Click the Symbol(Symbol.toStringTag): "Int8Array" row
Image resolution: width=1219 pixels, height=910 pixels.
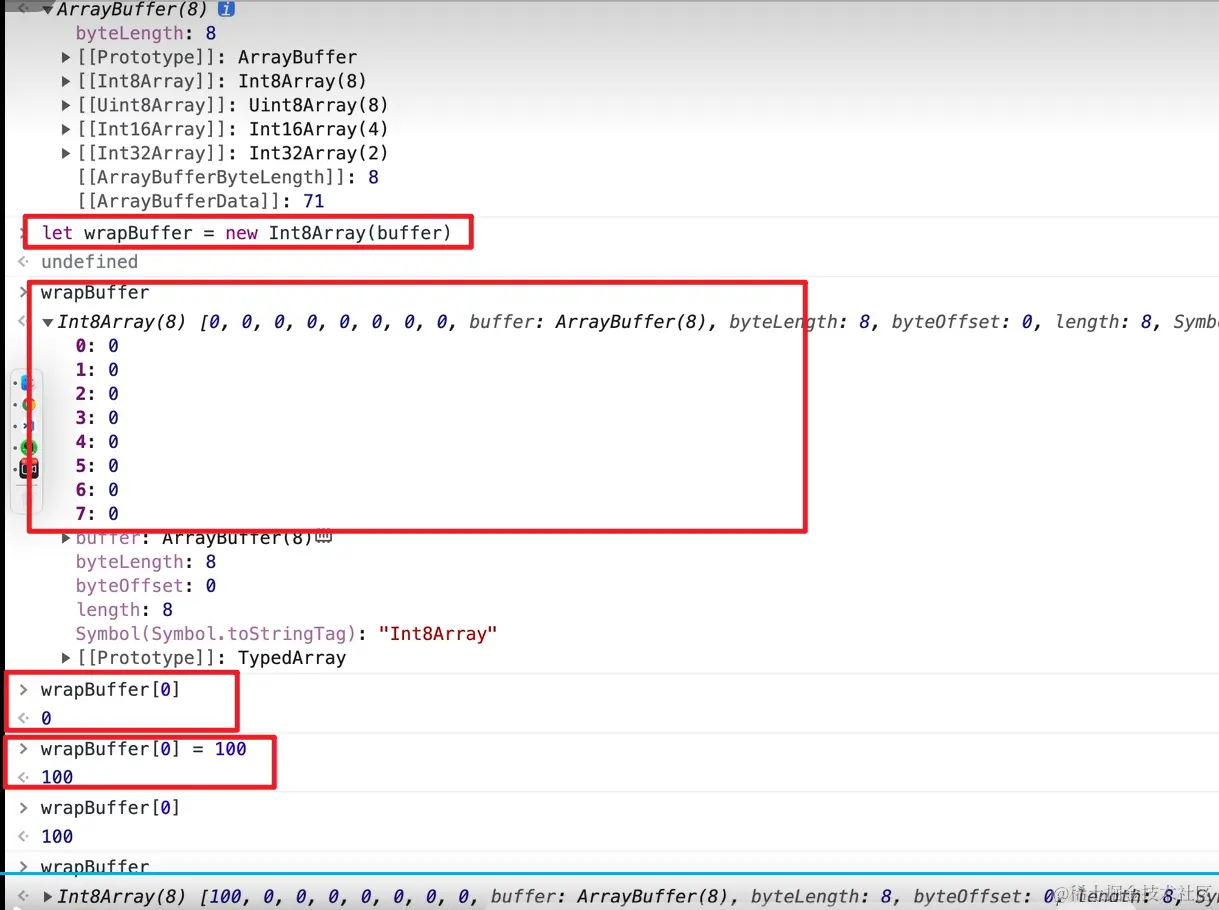(286, 634)
